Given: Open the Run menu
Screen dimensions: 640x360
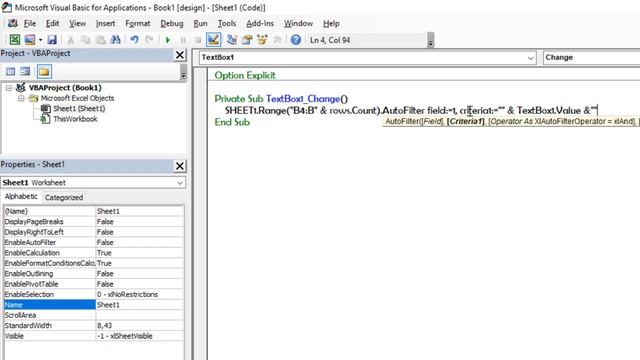Looking at the screenshot, I should (x=200, y=24).
